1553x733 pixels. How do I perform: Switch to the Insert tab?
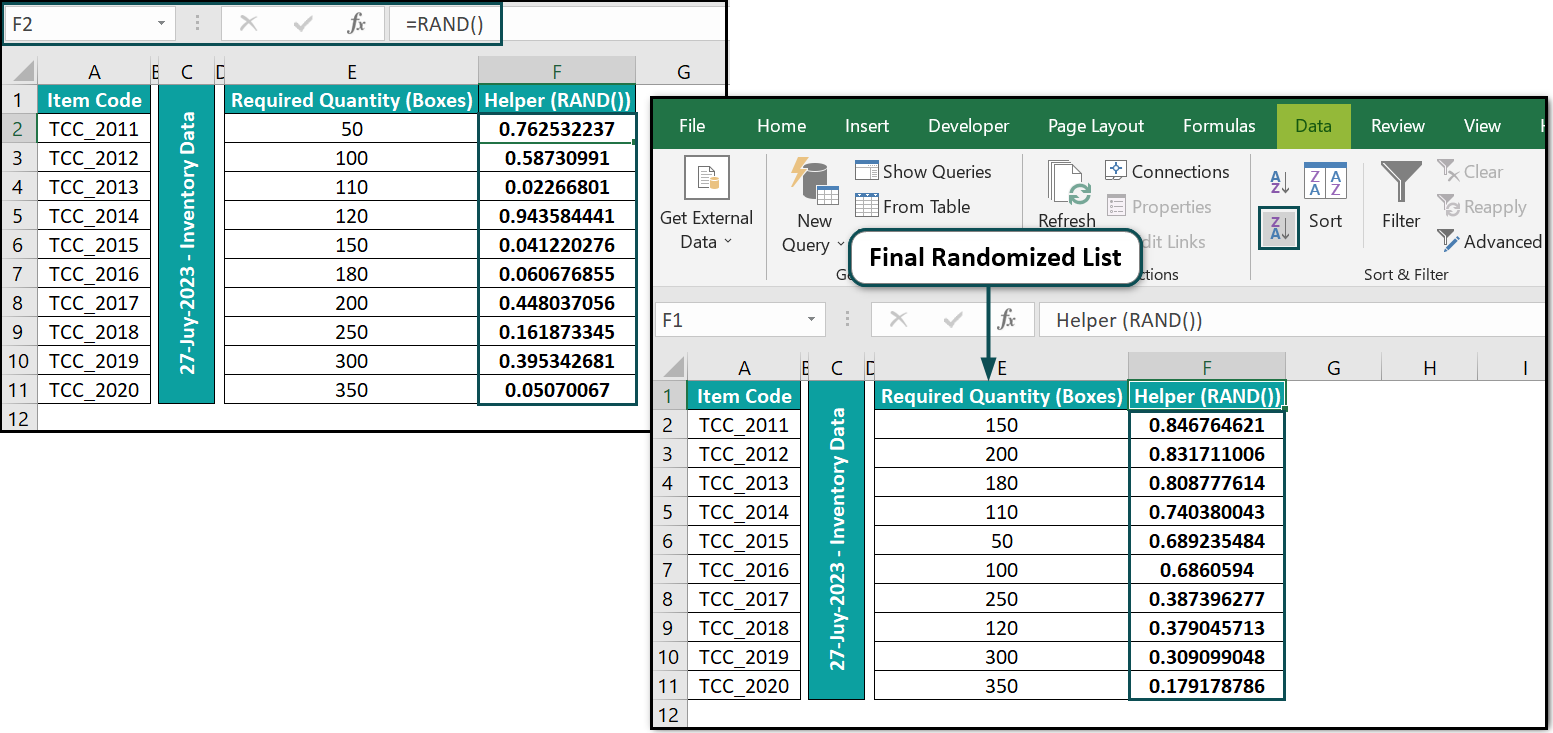(x=867, y=126)
